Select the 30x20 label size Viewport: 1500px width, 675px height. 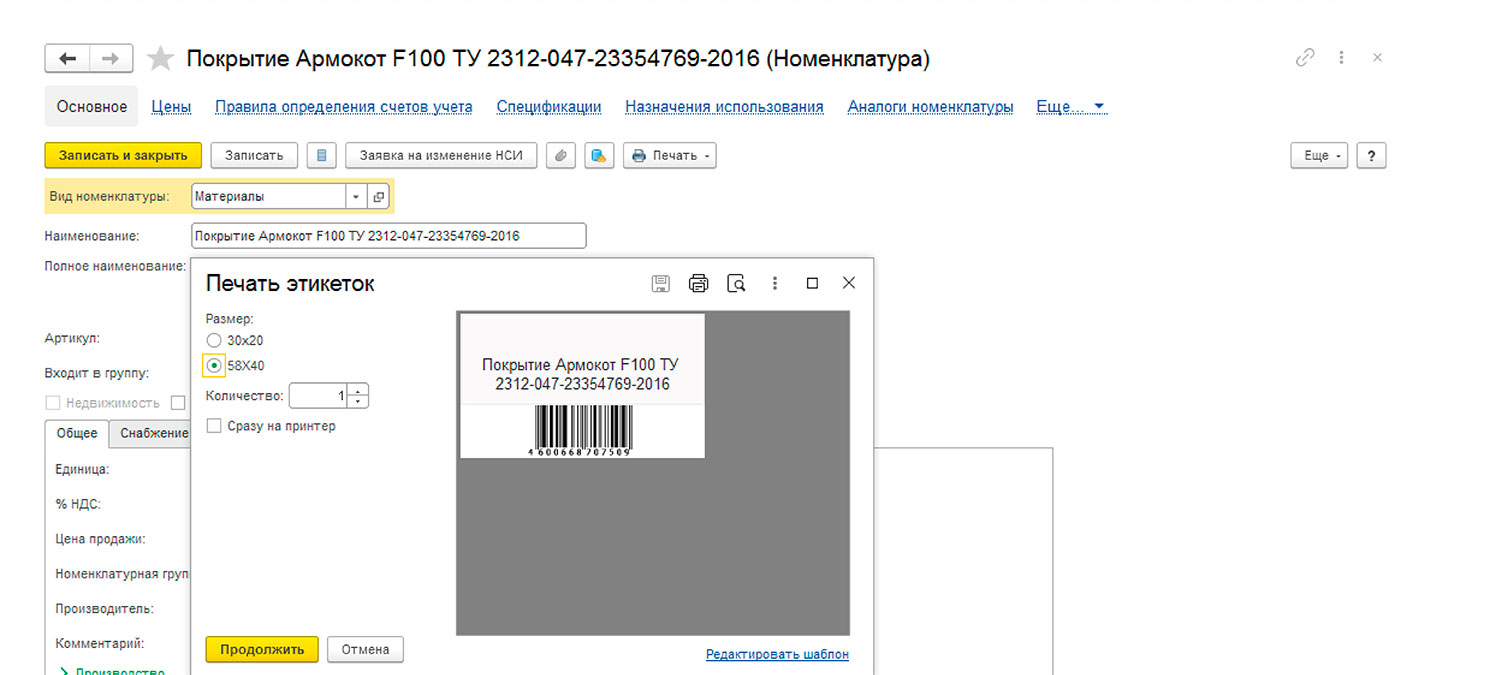[x=214, y=340]
